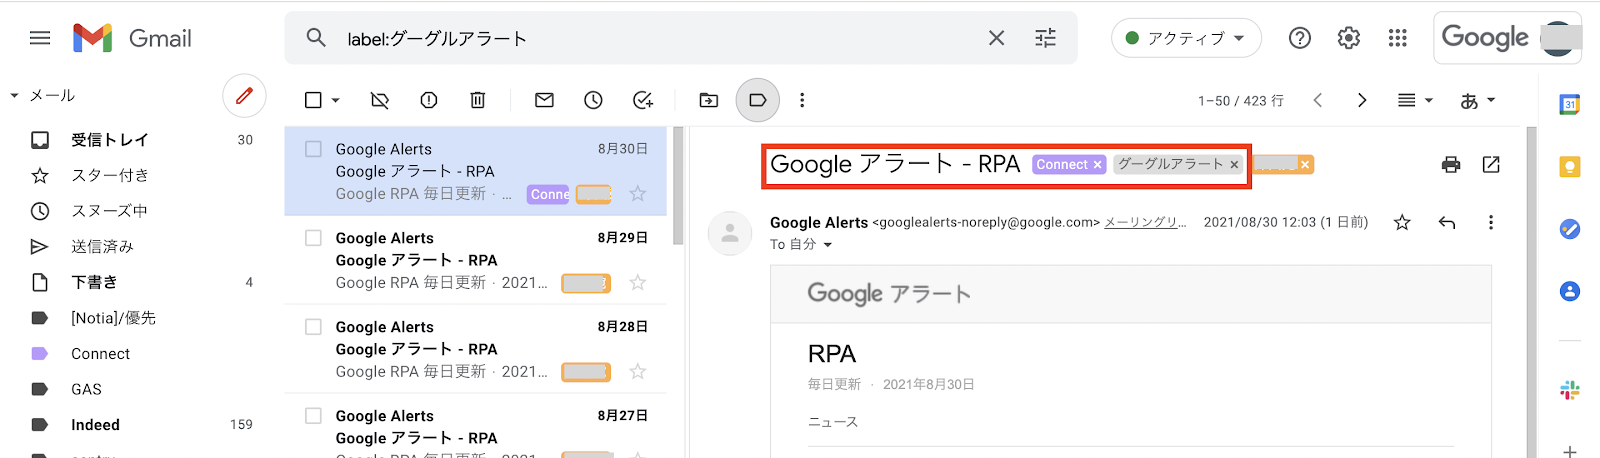Click the search field text

437,39
